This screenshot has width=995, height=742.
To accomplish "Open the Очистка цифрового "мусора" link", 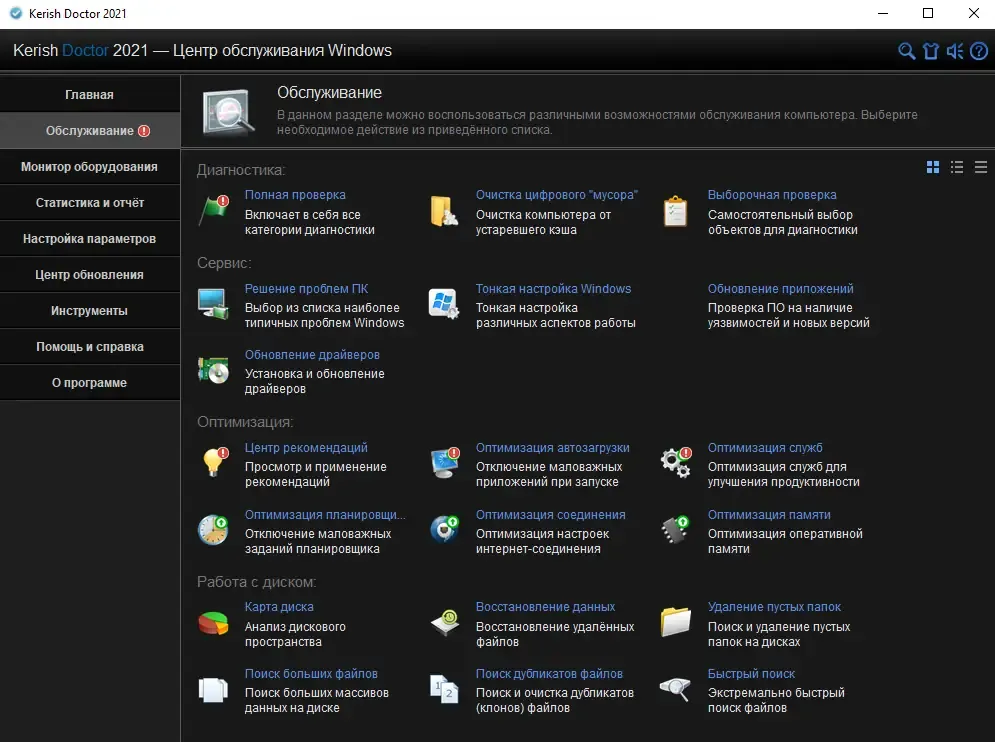I will pyautogui.click(x=557, y=195).
